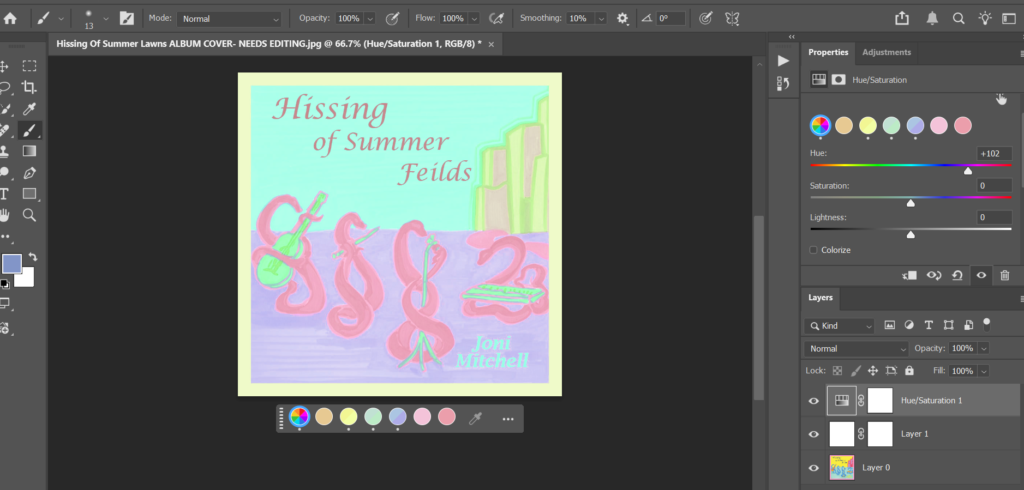Select the Properties tab
1024x490 pixels.
click(828, 52)
